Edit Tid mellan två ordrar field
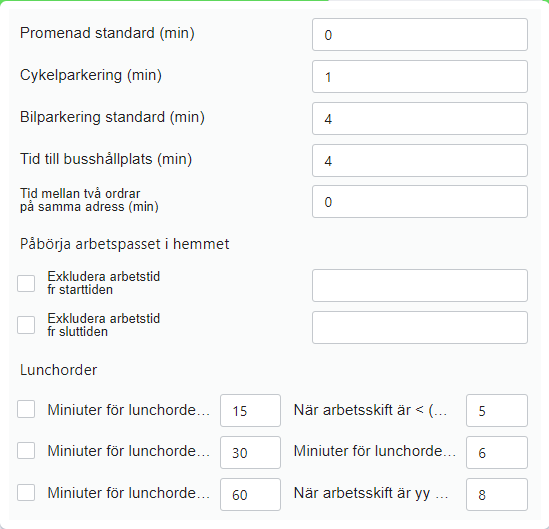The width and height of the screenshot is (549, 529). [420, 202]
